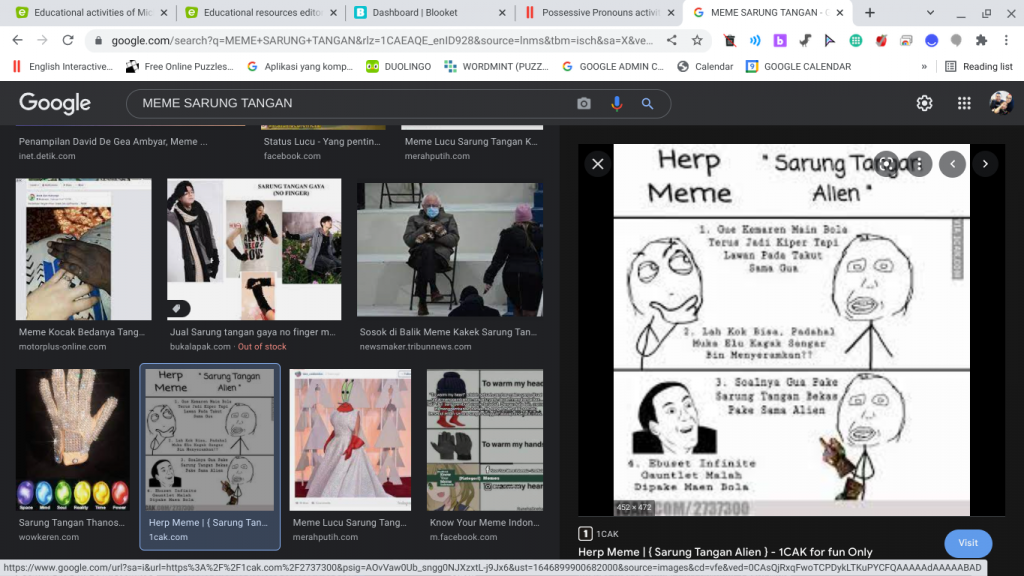Close the image preview panel

click(598, 164)
